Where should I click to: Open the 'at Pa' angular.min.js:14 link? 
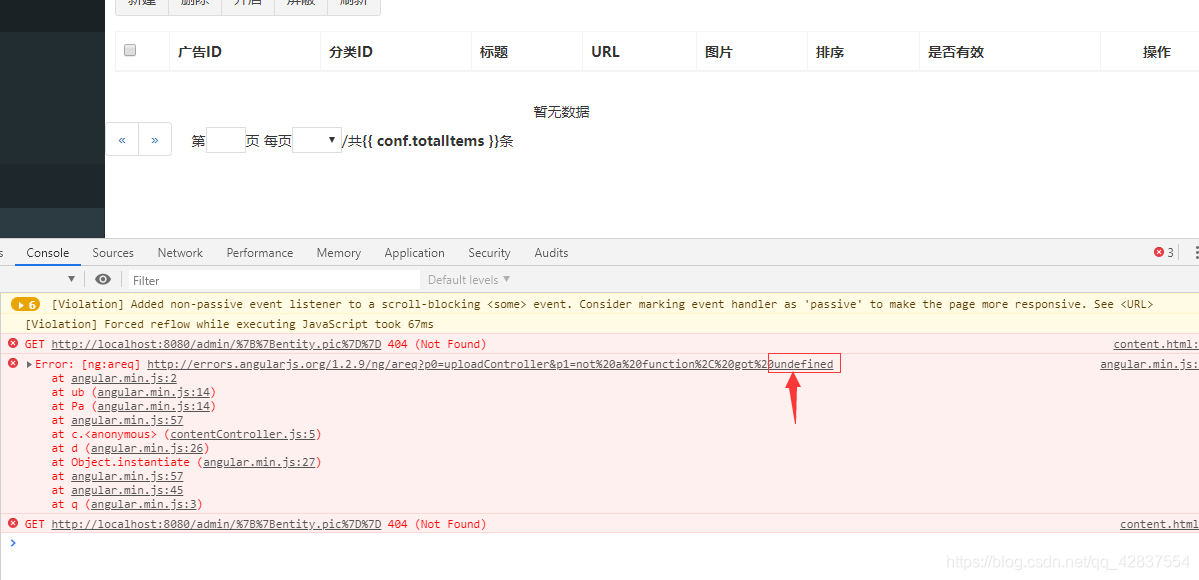[x=153, y=406]
